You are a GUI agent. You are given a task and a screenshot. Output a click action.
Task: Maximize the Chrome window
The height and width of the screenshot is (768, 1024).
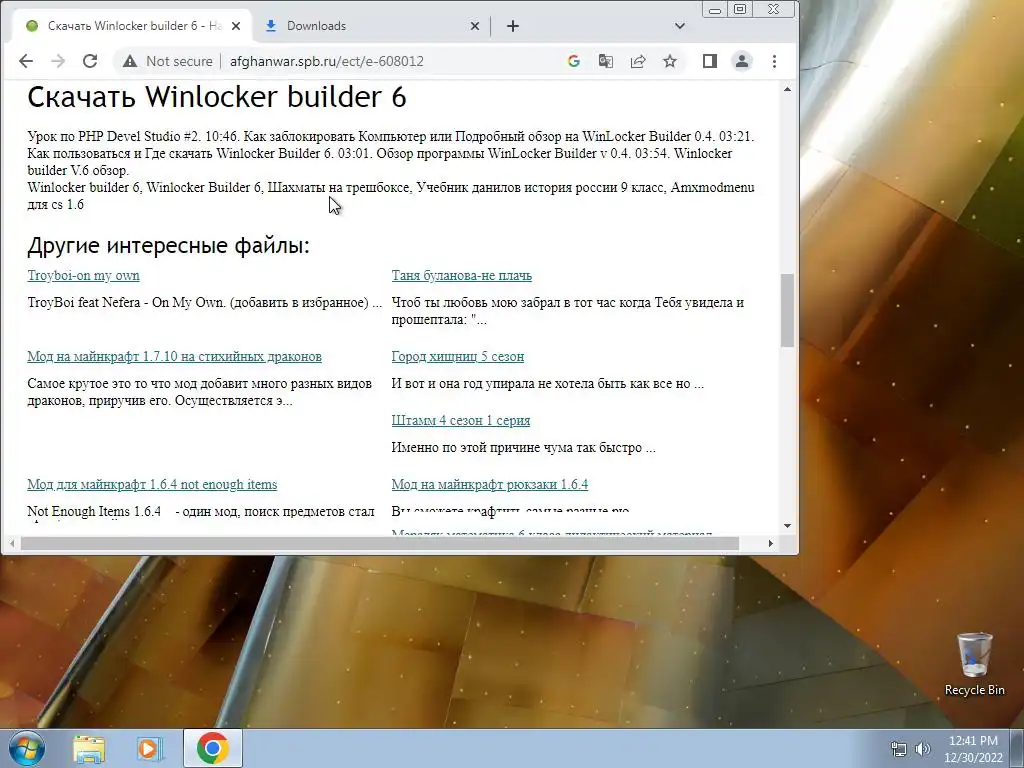tap(740, 9)
